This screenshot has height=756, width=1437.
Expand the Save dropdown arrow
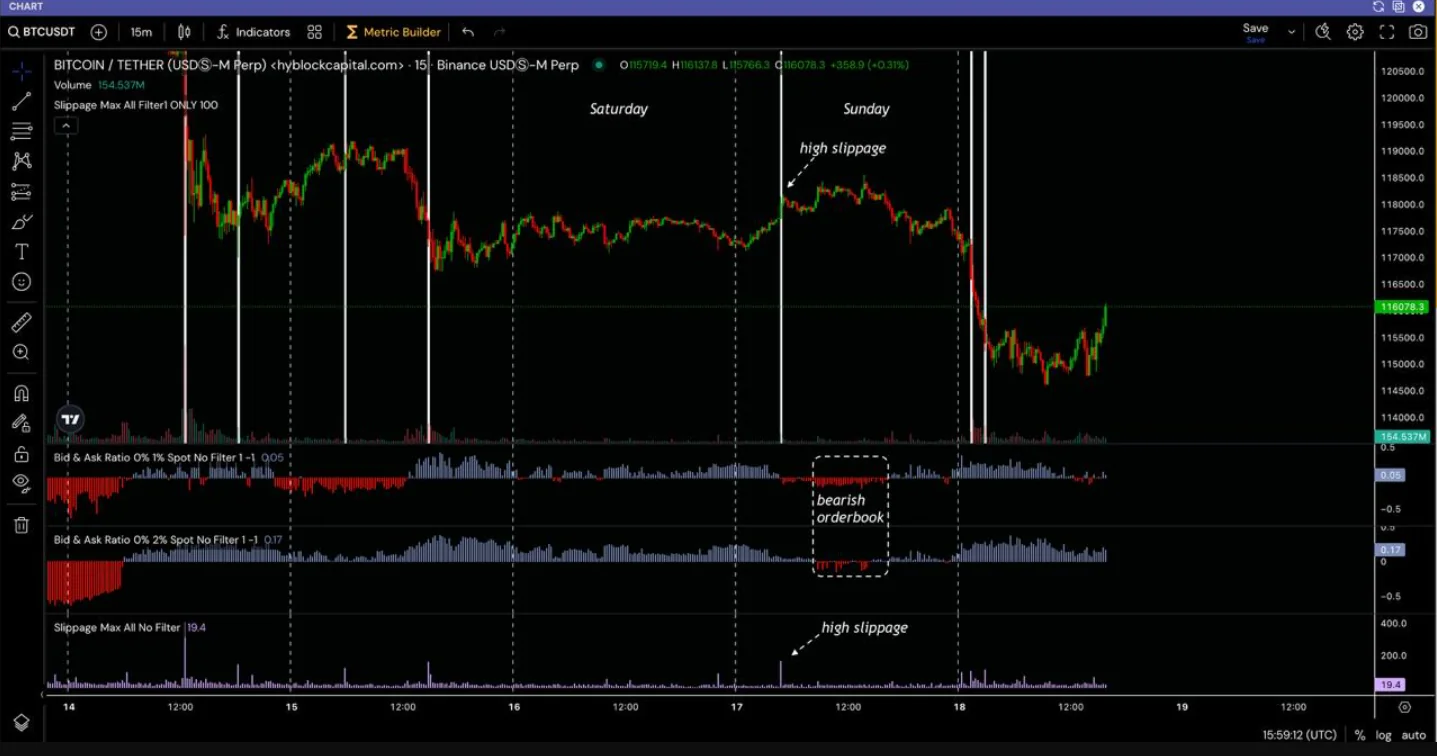click(x=1291, y=32)
